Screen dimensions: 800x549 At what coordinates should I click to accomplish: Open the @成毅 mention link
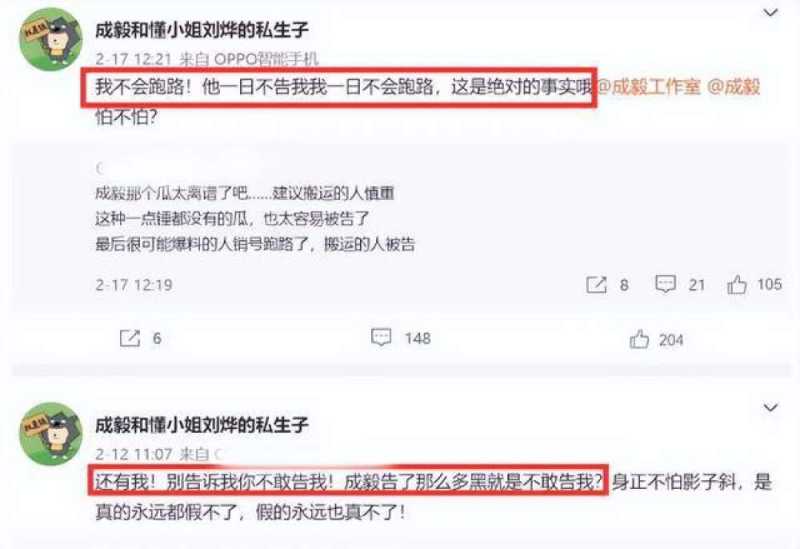tap(733, 87)
